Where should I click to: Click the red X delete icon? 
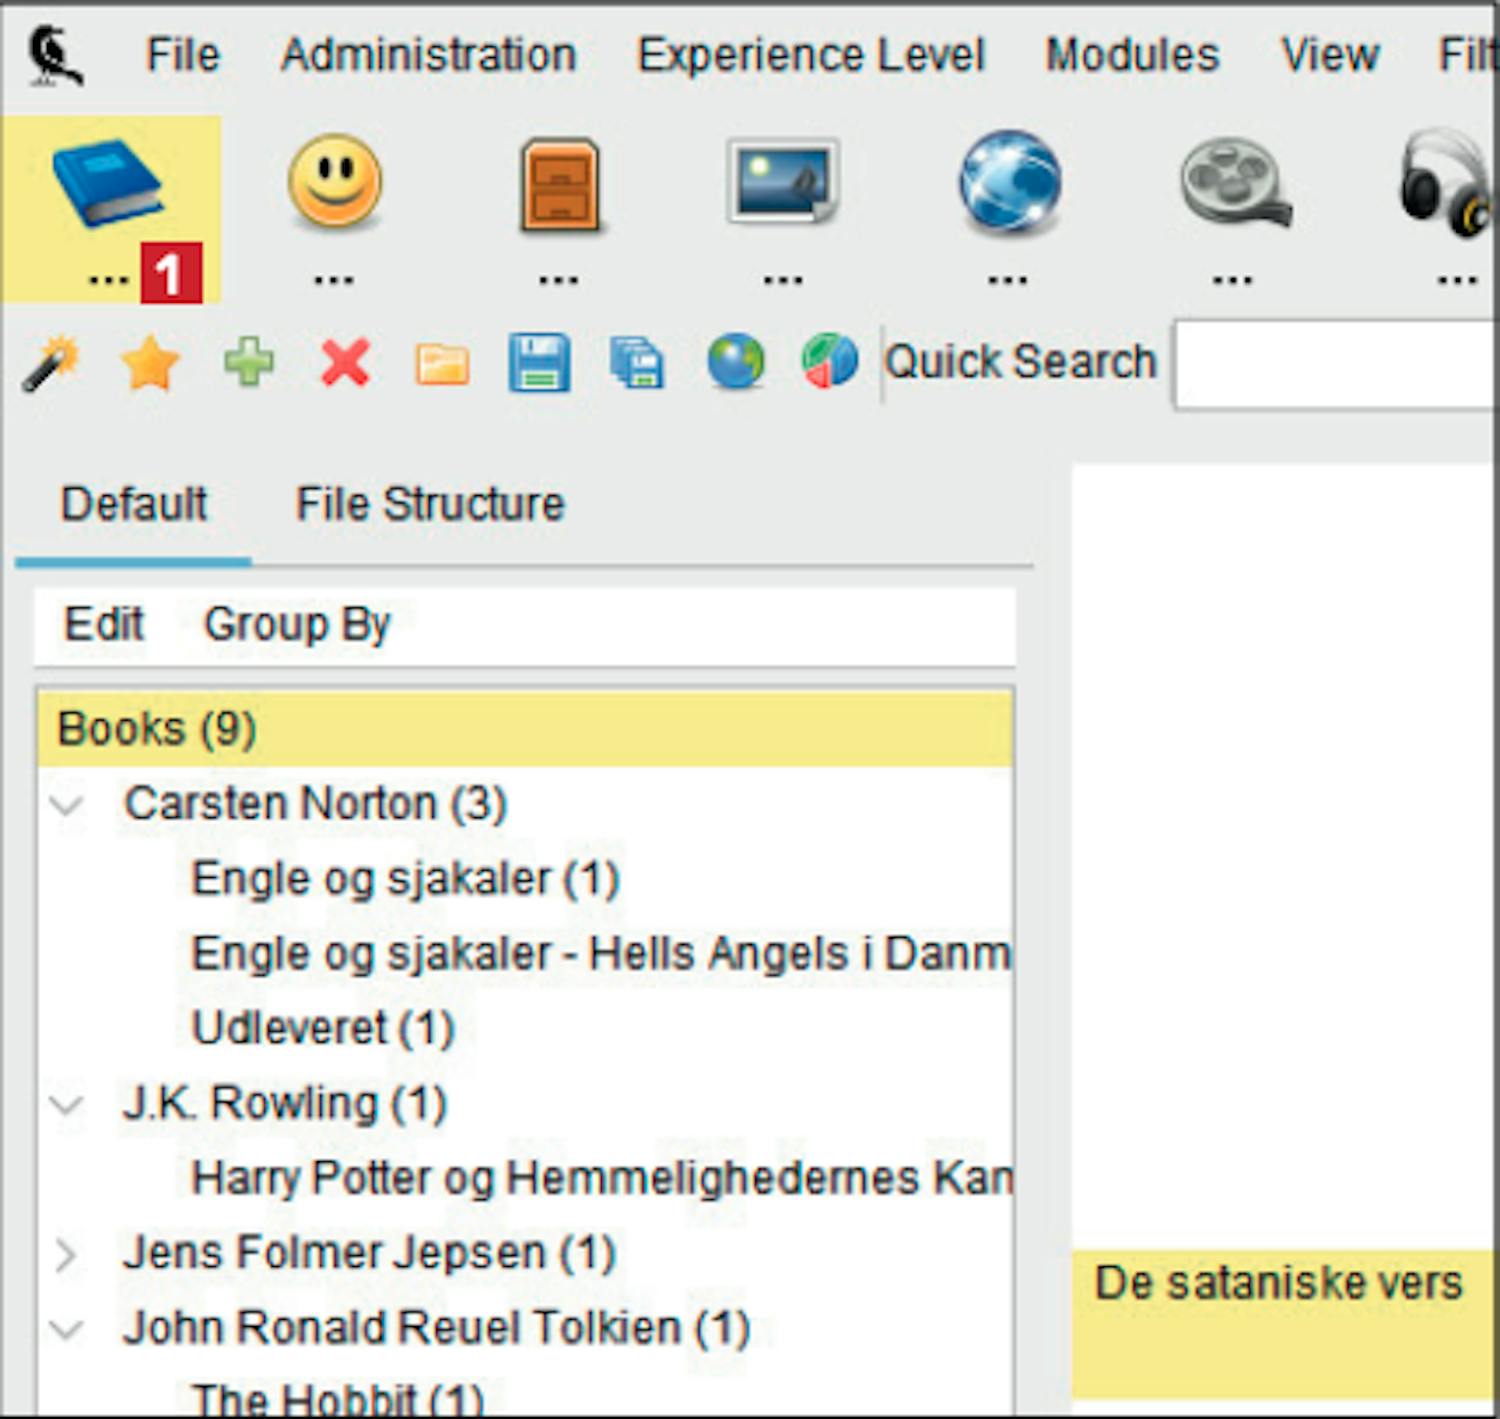pyautogui.click(x=345, y=362)
